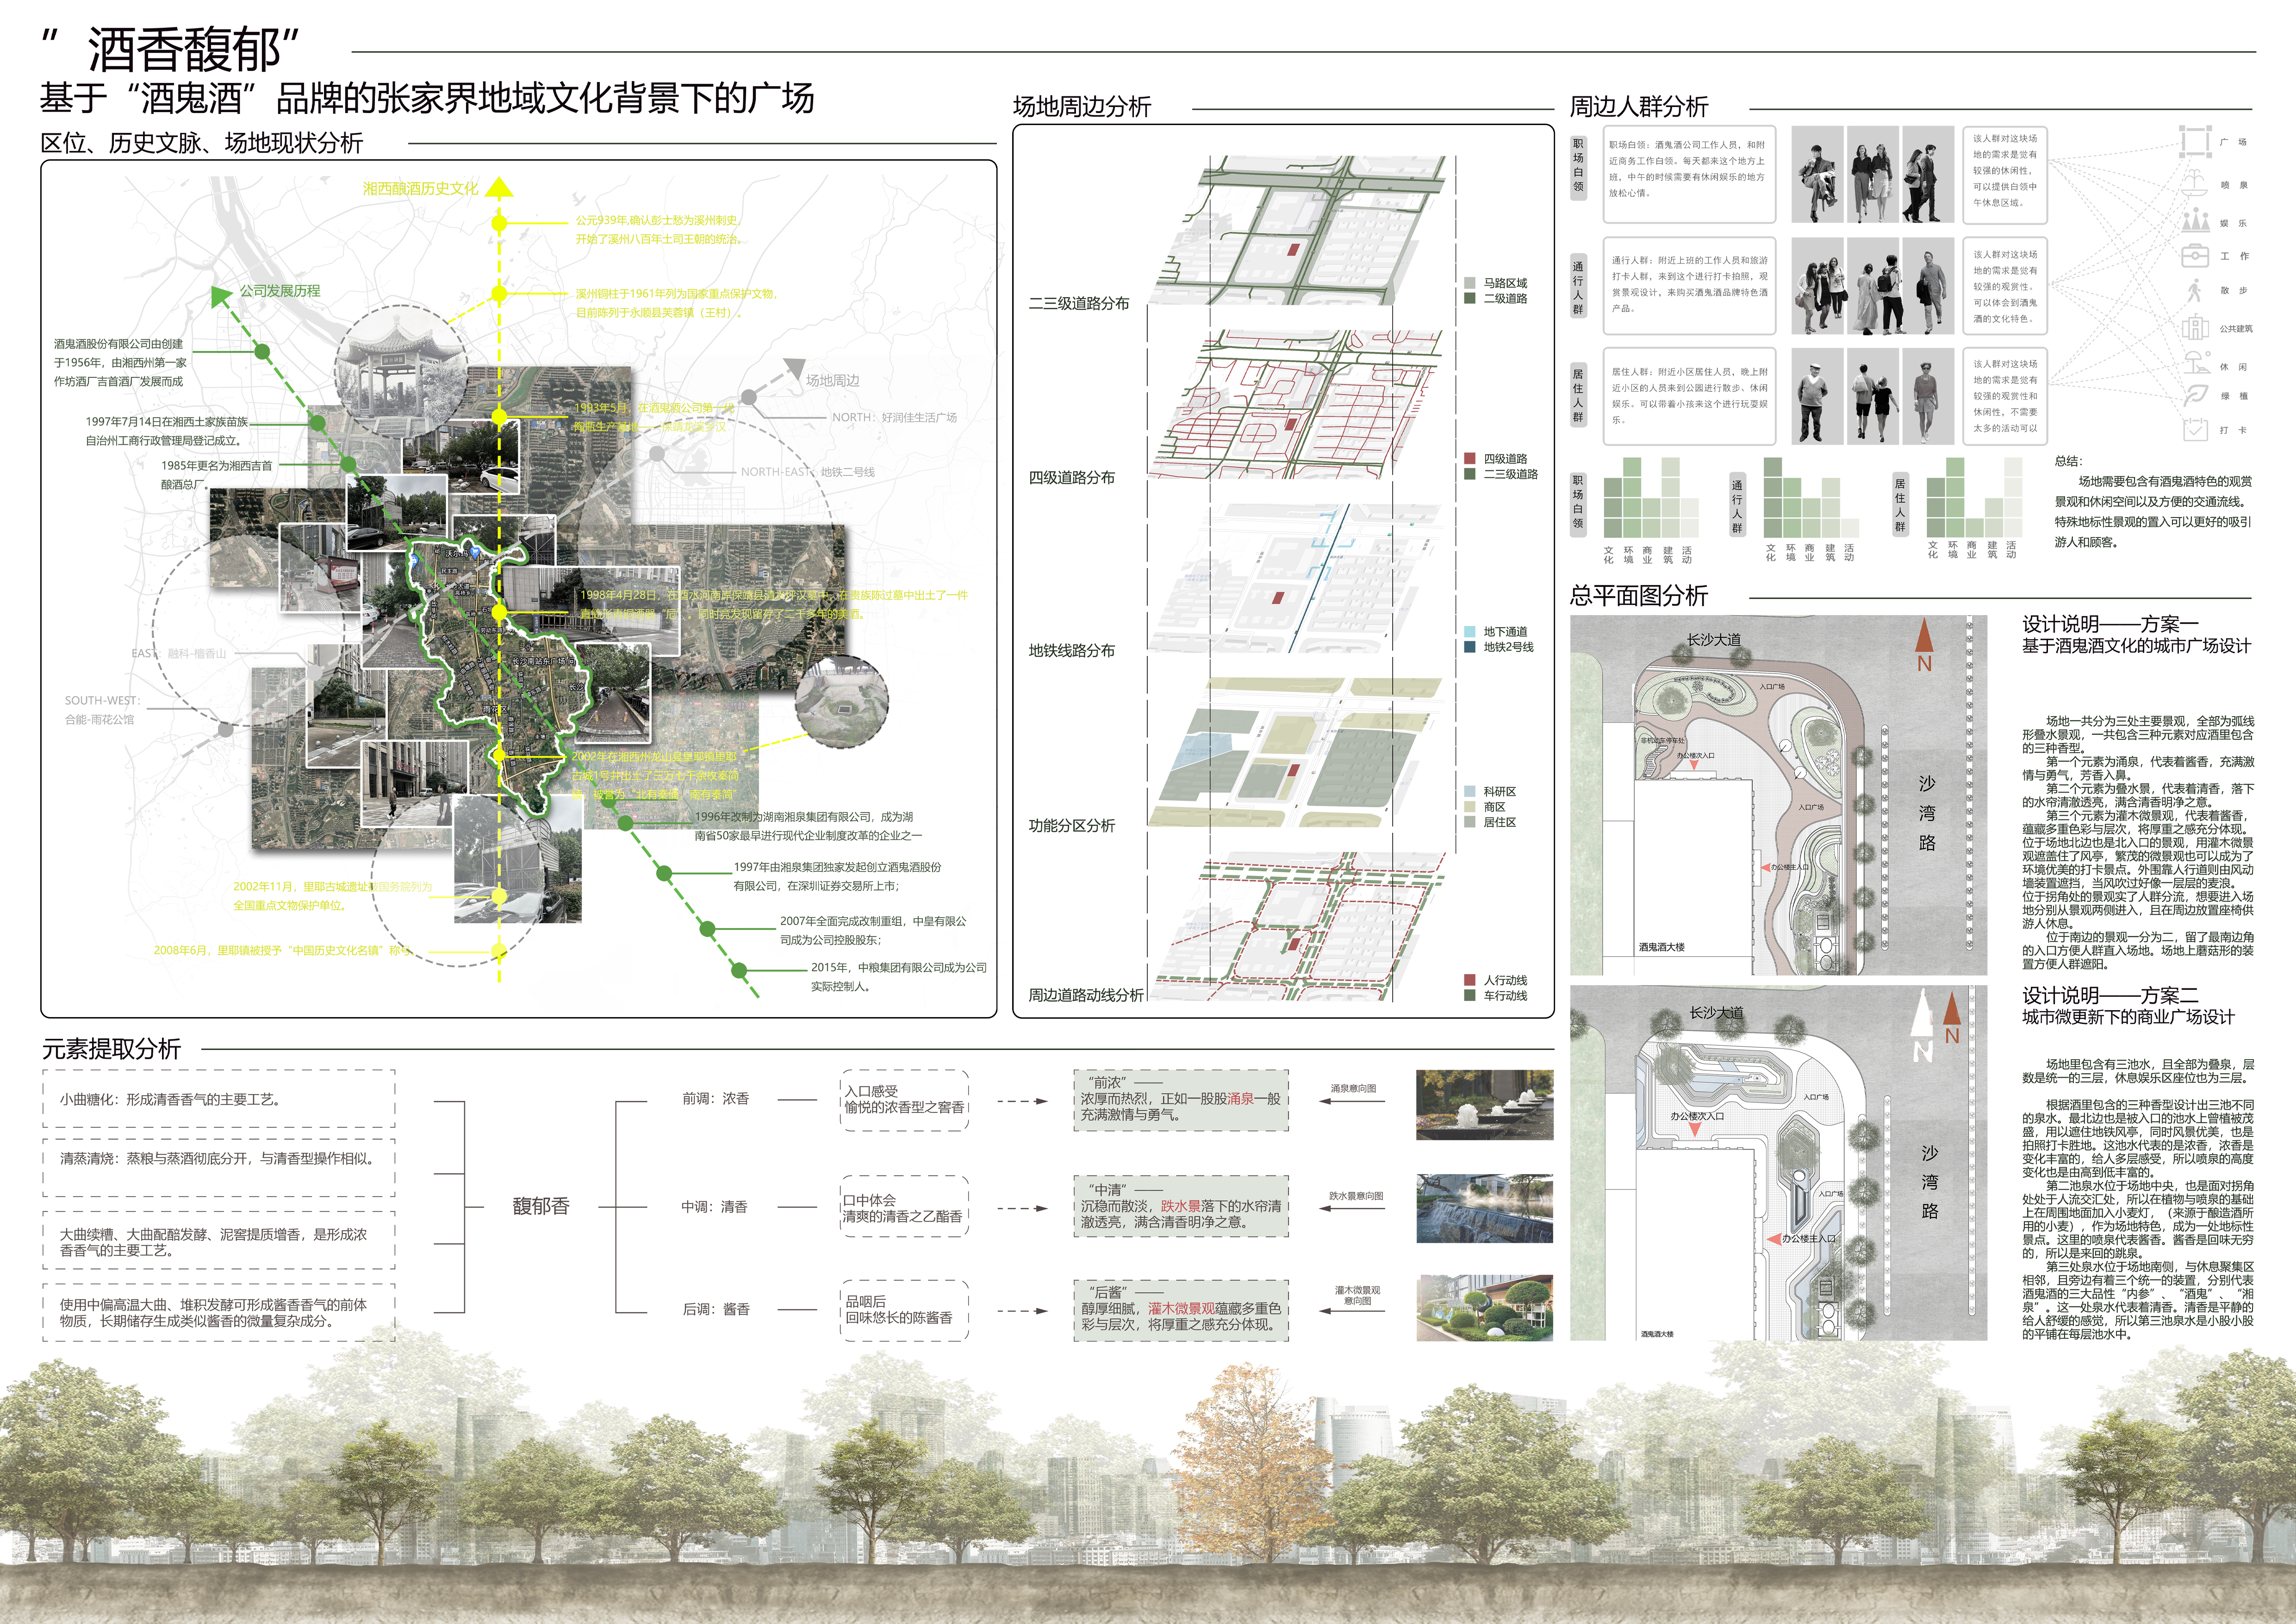
Task: Click the 广场 plaza square icon
Action: [x=2194, y=142]
